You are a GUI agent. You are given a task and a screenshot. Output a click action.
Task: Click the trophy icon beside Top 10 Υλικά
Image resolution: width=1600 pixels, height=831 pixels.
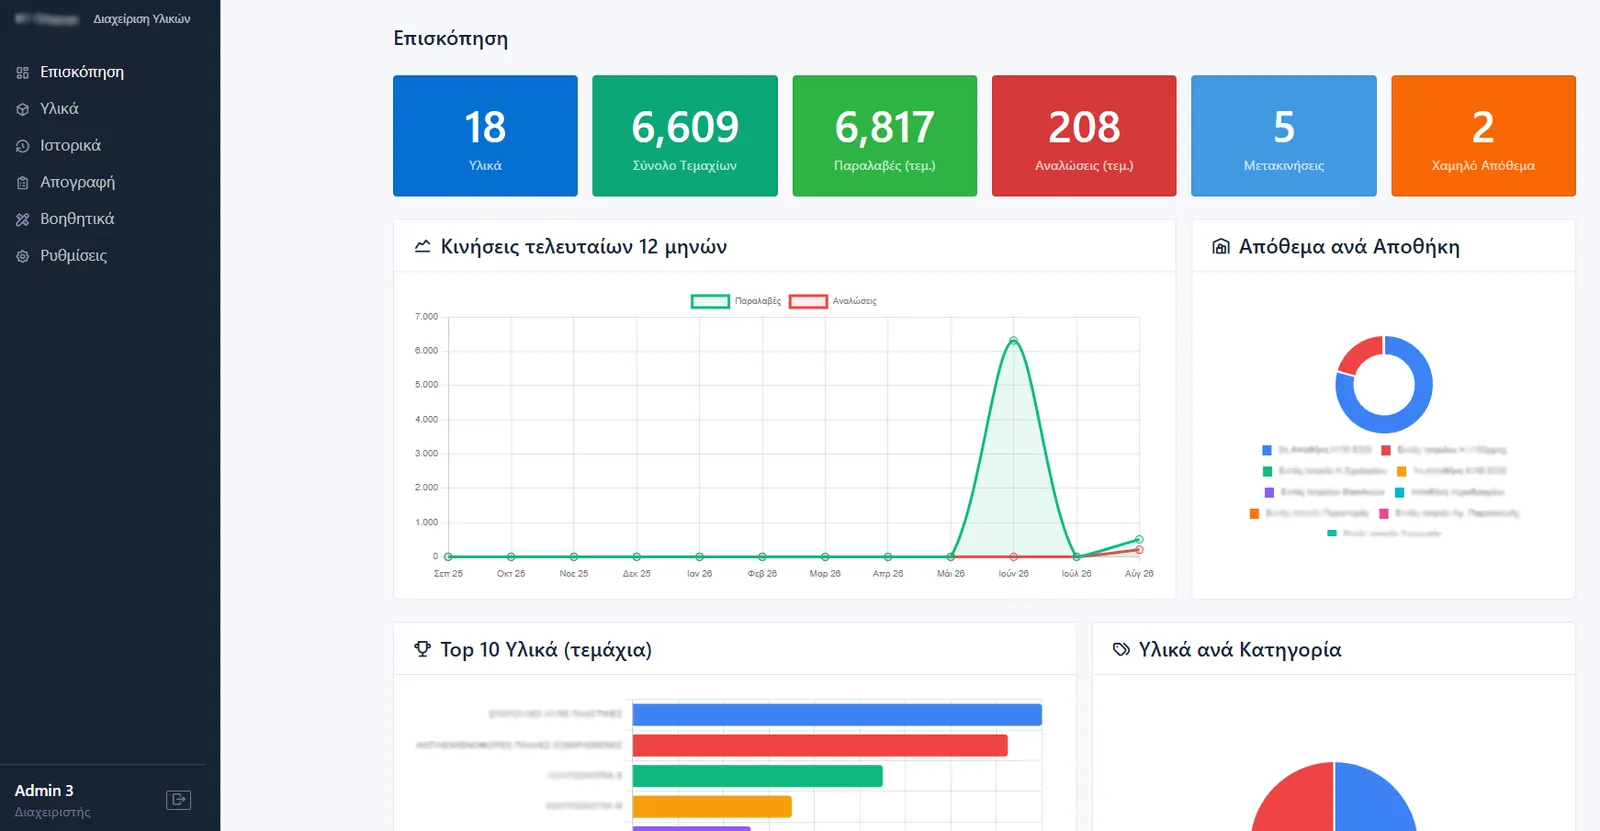[422, 649]
